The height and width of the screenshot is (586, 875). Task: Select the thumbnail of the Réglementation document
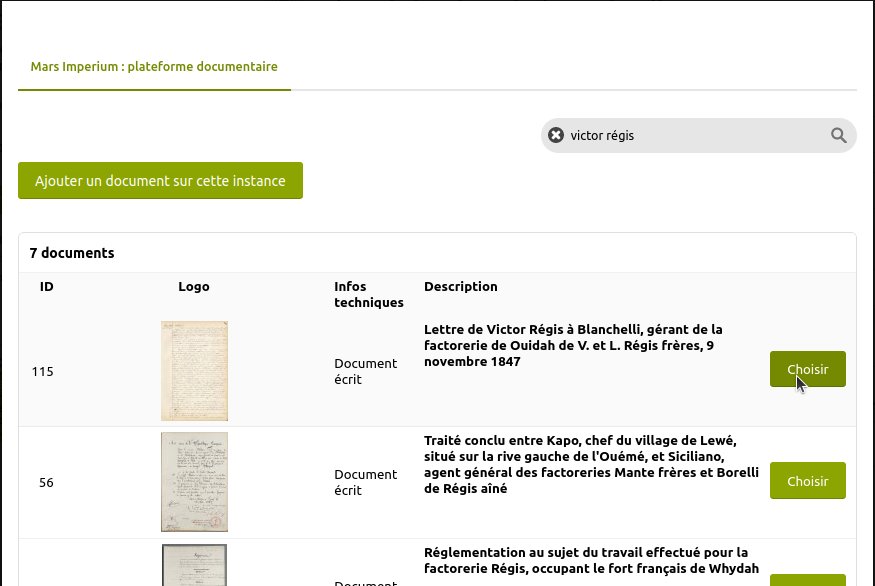click(194, 566)
